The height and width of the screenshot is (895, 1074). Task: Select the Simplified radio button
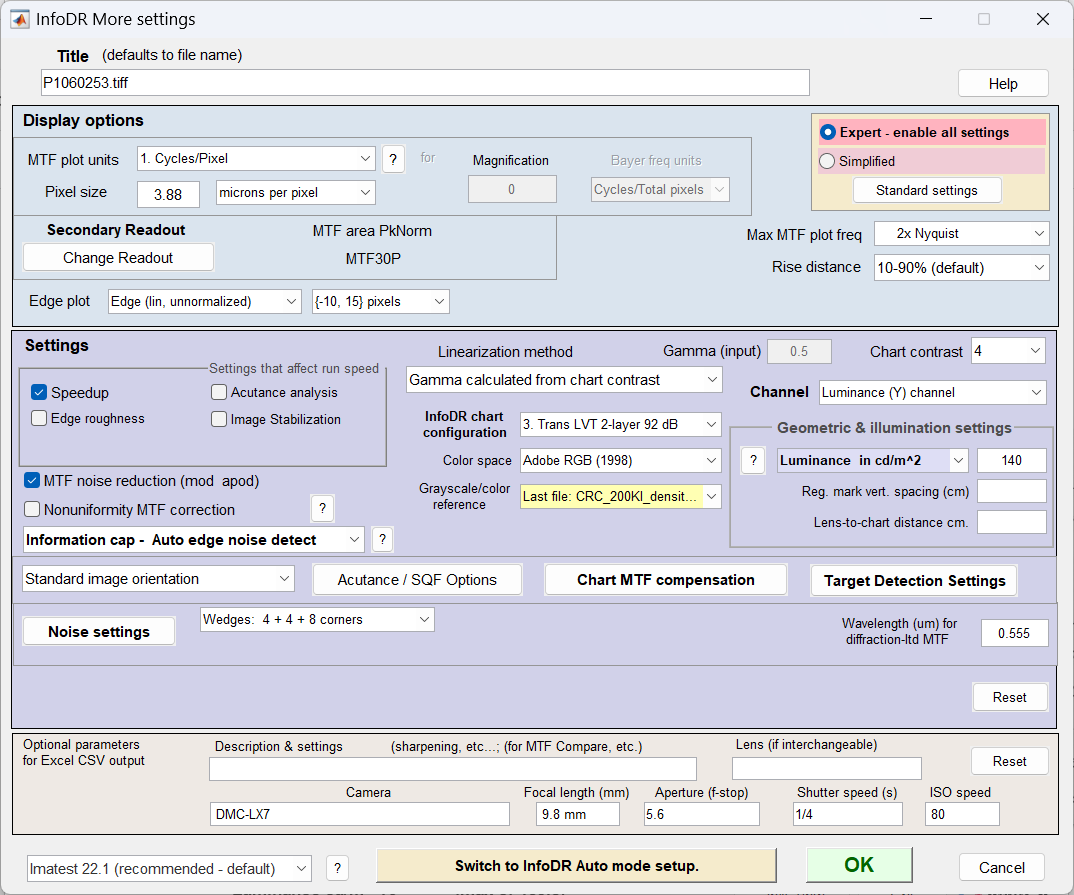click(827, 161)
